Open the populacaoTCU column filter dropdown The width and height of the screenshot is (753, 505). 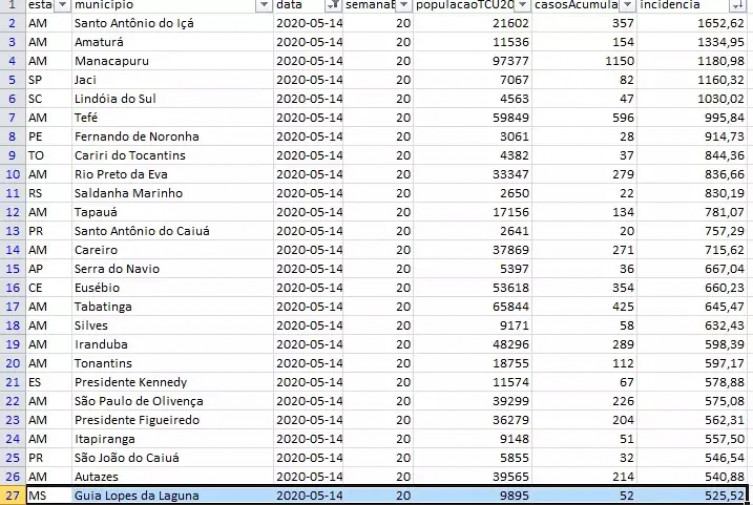point(522,5)
